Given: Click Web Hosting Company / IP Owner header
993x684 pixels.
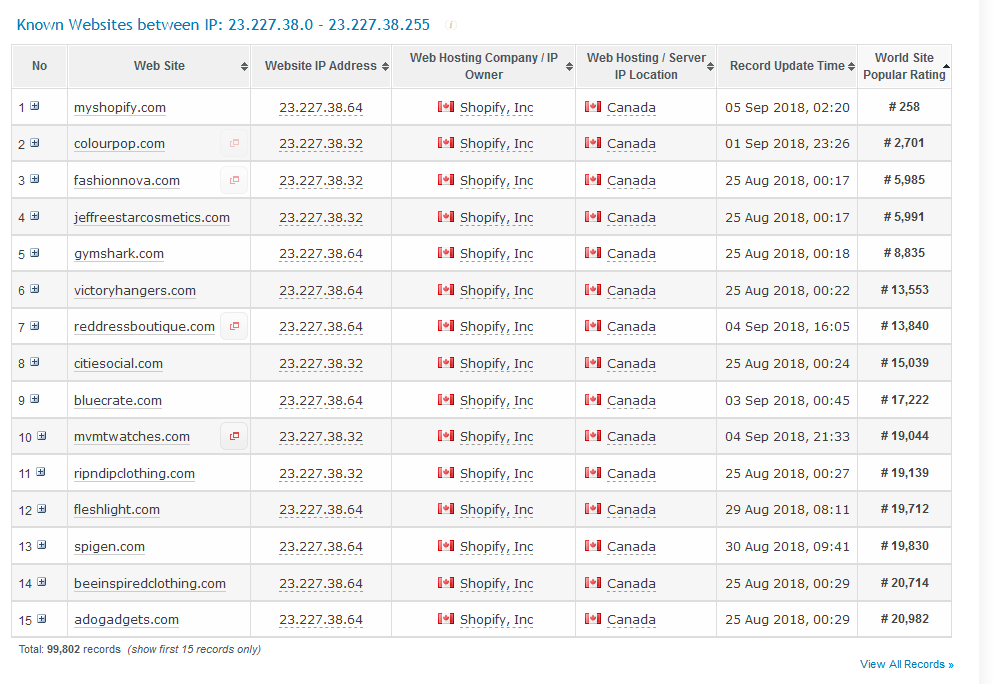Looking at the screenshot, I should [483, 66].
